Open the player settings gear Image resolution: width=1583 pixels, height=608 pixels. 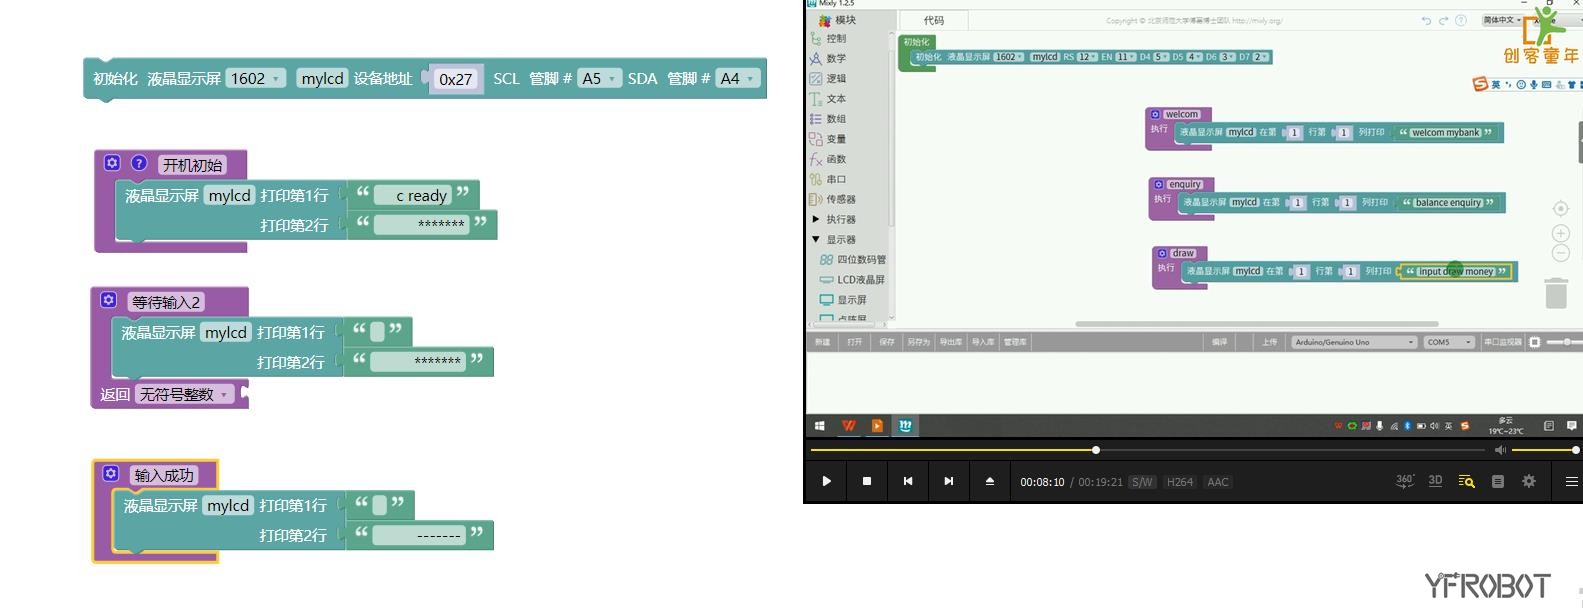1528,481
